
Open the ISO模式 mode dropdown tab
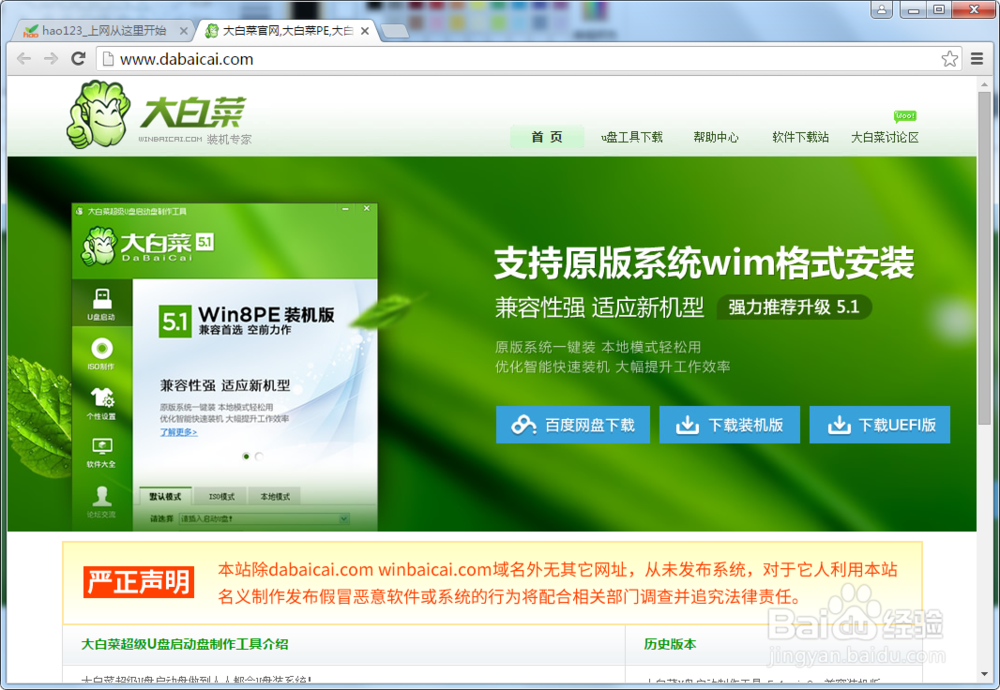pos(220,496)
